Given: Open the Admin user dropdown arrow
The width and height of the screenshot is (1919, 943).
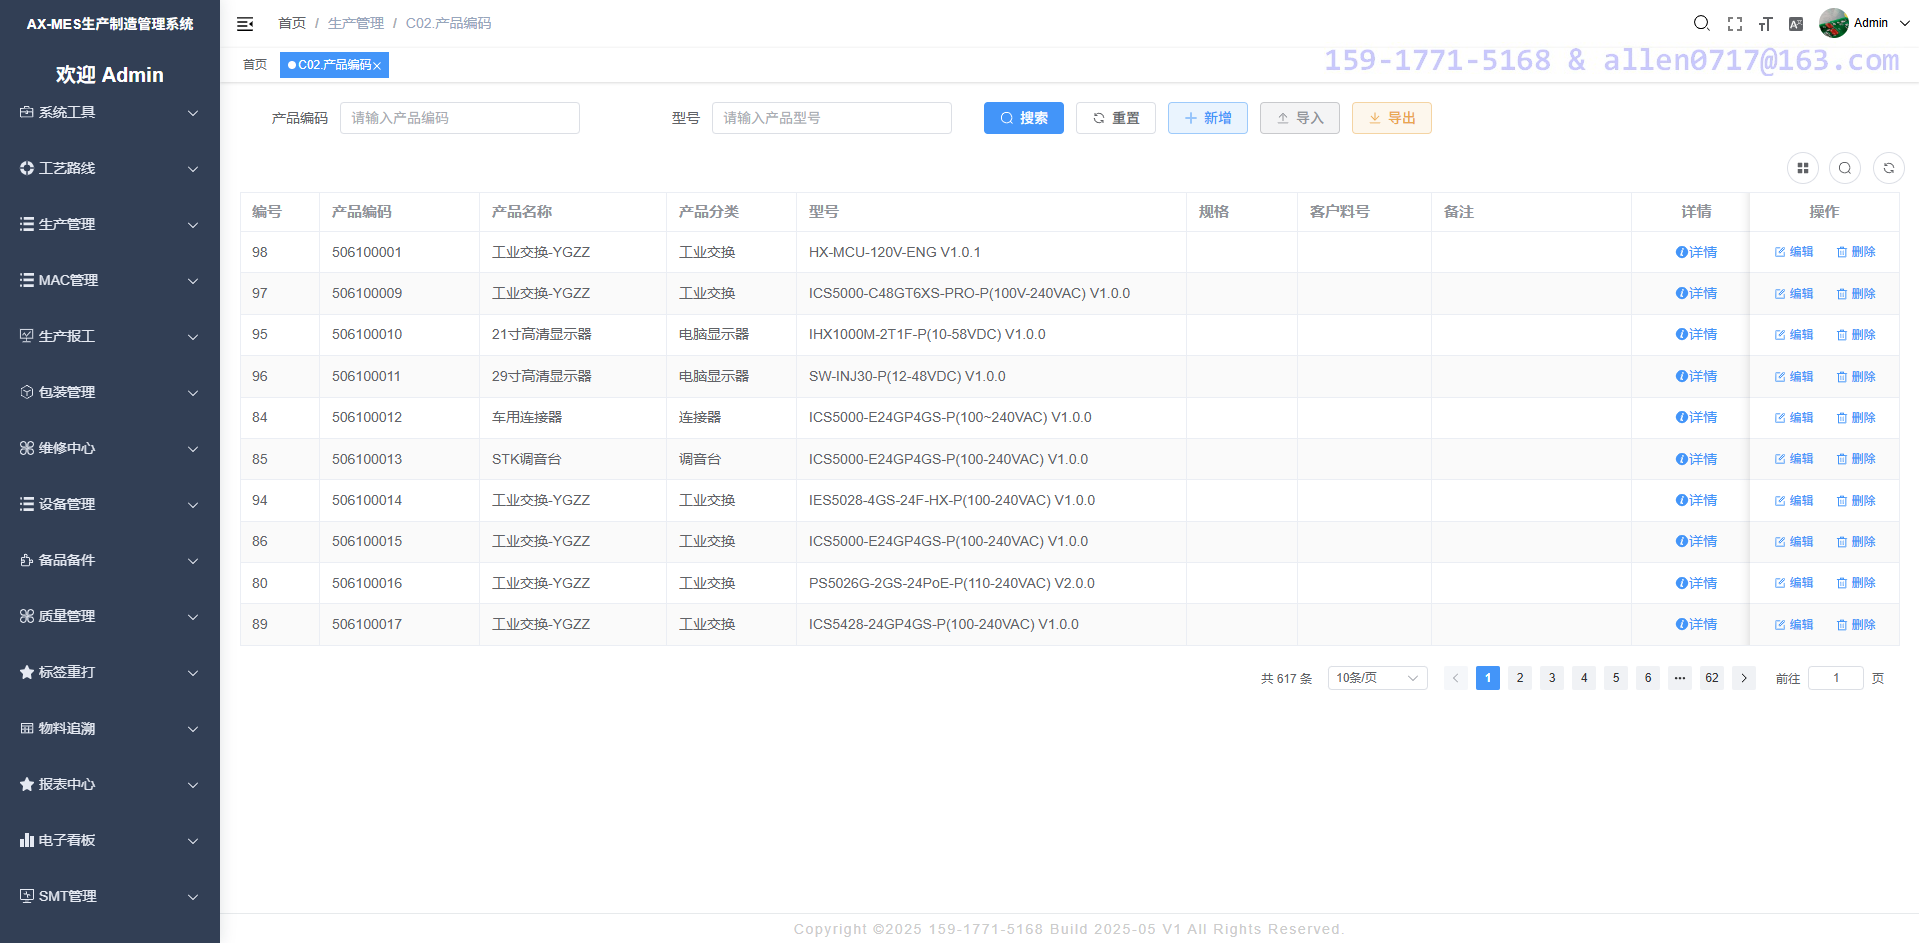Looking at the screenshot, I should coord(1904,23).
